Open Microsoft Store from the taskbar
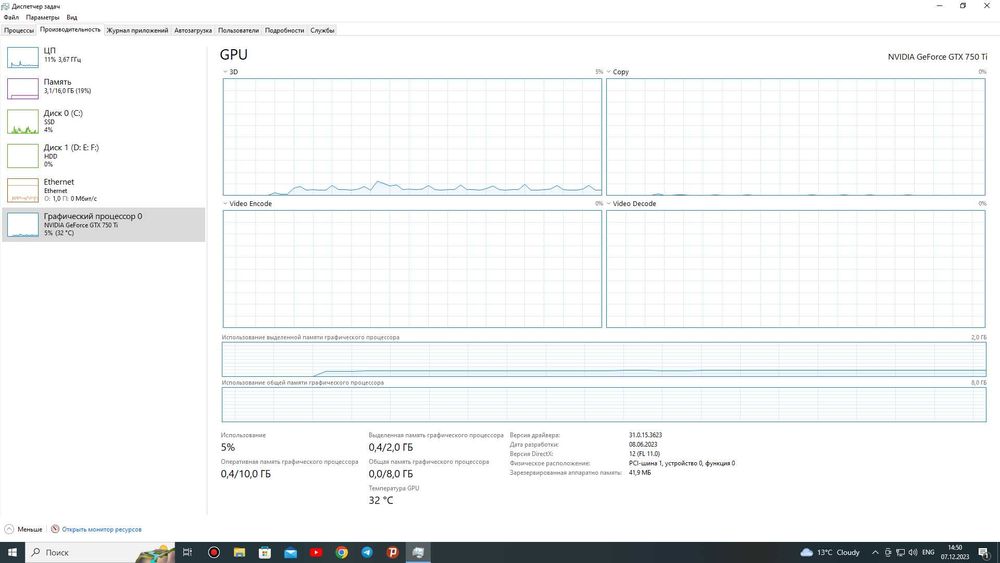This screenshot has width=1000, height=563. pyautogui.click(x=265, y=552)
